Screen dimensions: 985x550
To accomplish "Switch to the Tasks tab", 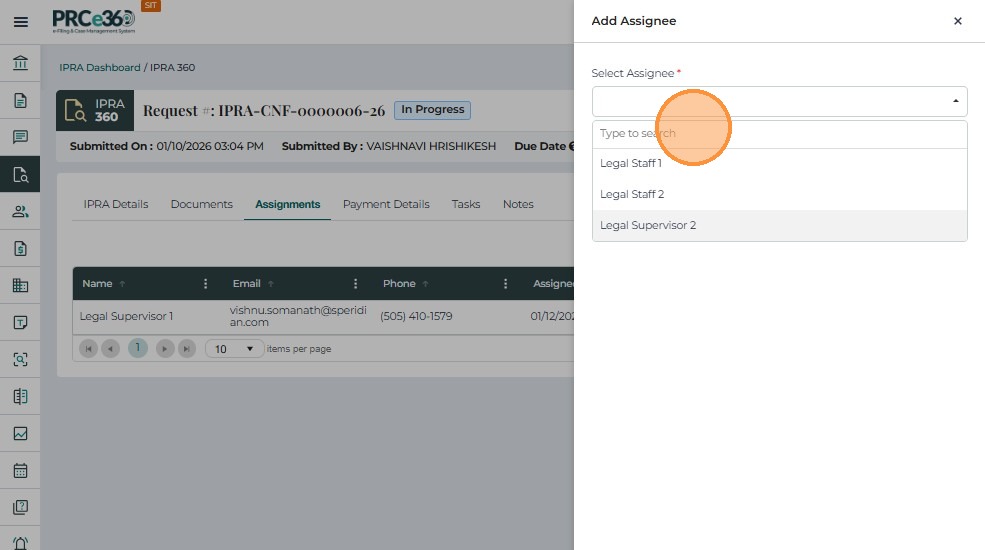I will coord(465,204).
